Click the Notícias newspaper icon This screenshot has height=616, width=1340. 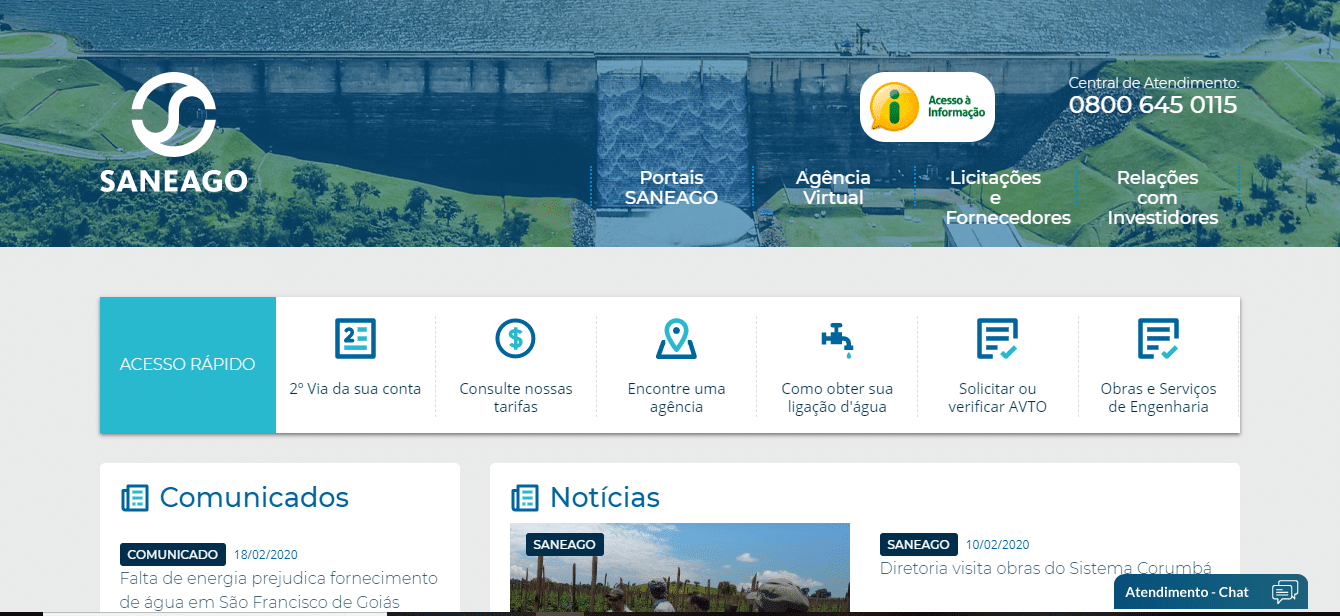[524, 498]
